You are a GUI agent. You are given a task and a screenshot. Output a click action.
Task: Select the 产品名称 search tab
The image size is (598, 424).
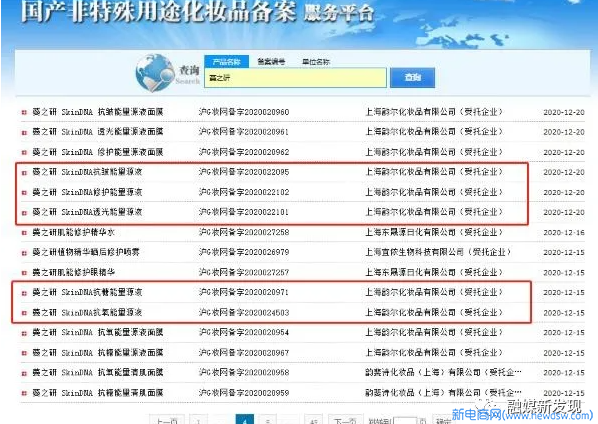(227, 62)
